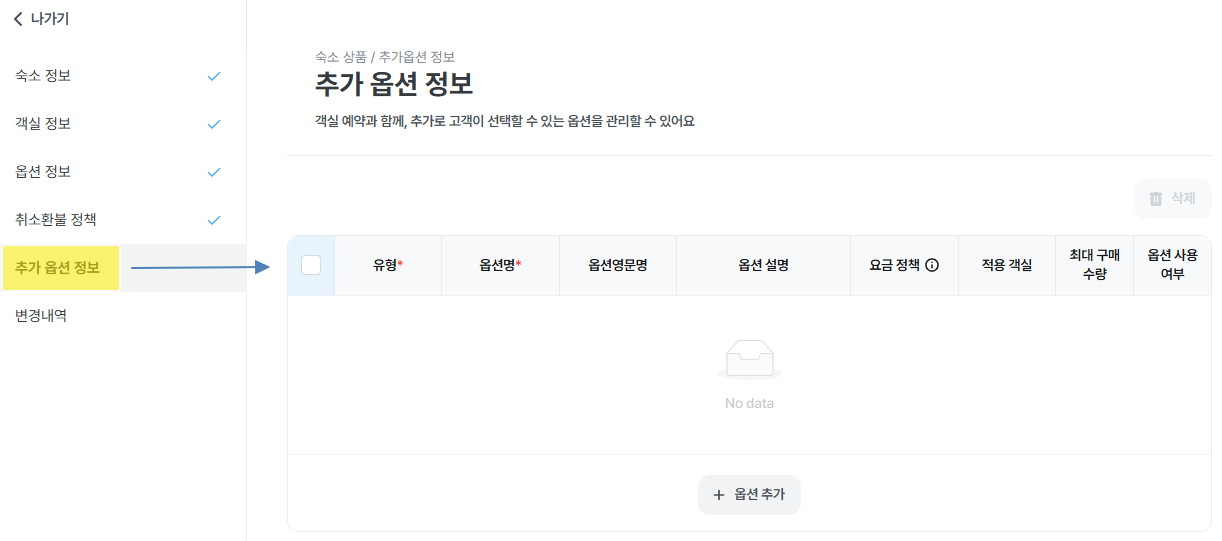Open 변경내역 in the sidebar
The image size is (1222, 541).
(41, 316)
